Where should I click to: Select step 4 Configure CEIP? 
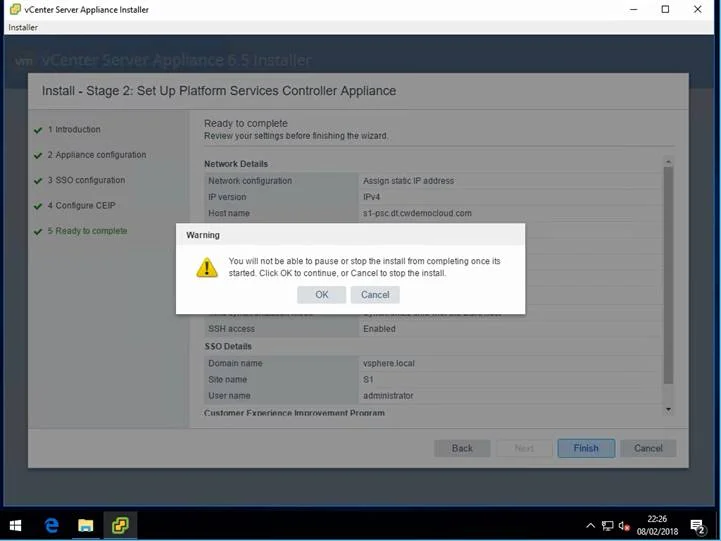click(x=81, y=205)
